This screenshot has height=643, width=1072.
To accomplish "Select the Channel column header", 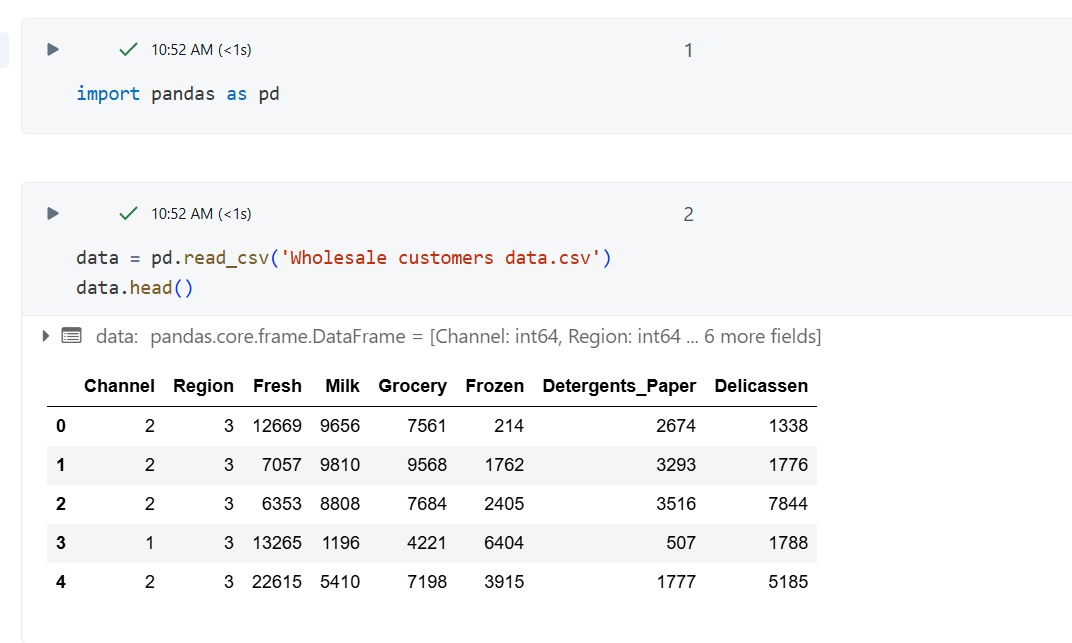I will point(119,386).
